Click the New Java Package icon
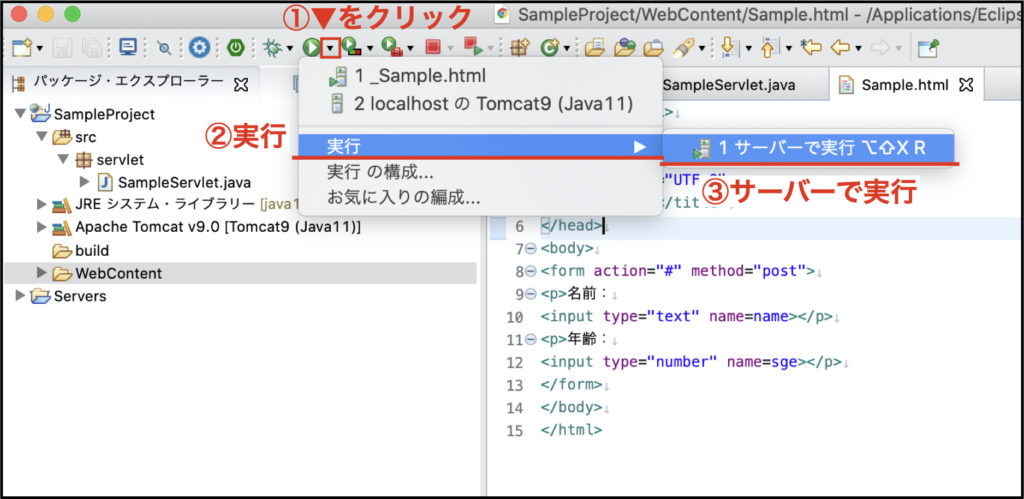This screenshot has height=499, width=1024. click(x=519, y=47)
